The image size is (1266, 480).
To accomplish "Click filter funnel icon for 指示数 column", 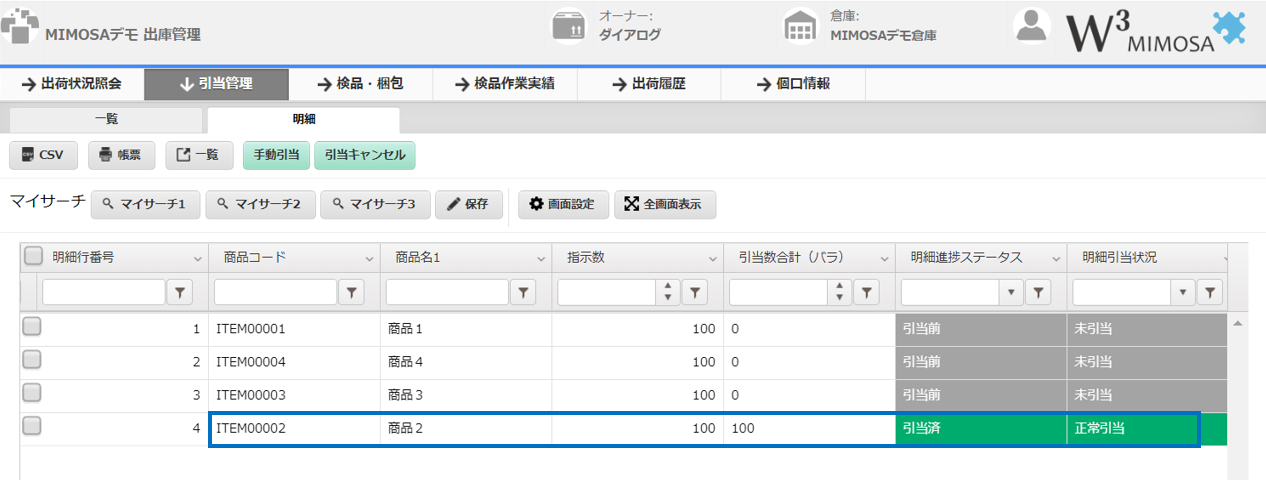I will [x=695, y=292].
